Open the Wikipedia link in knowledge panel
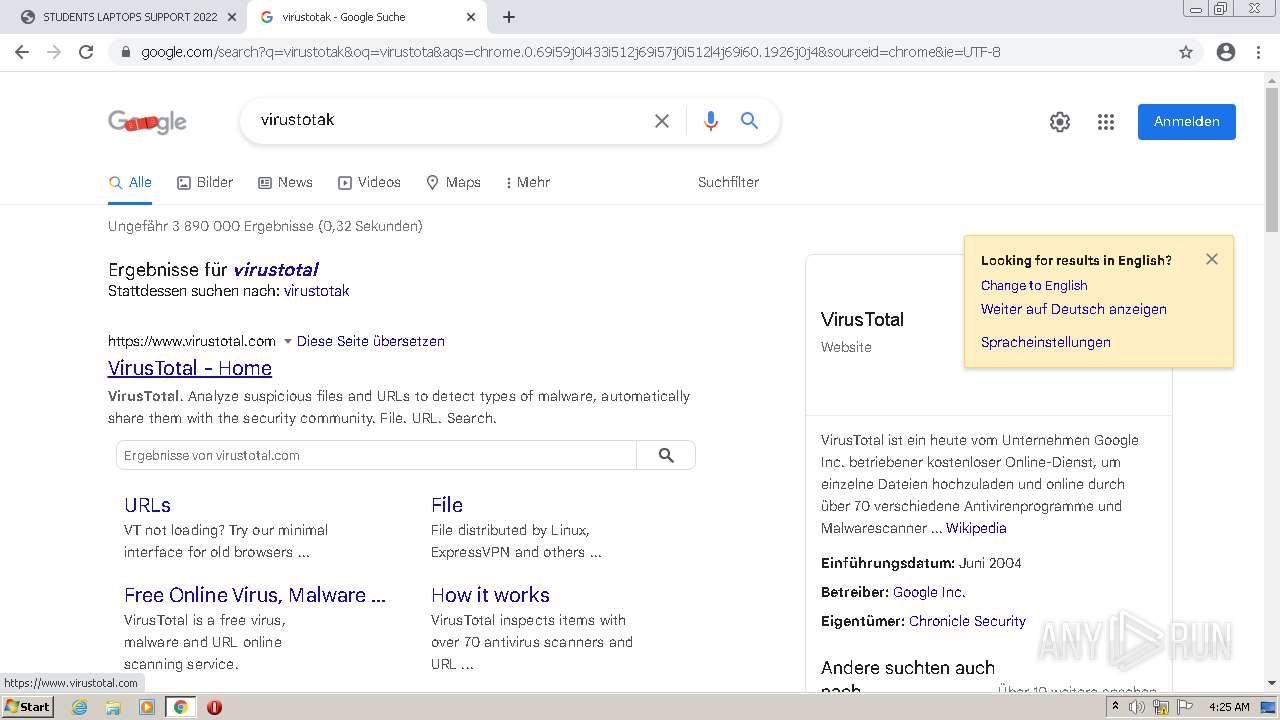Image resolution: width=1280 pixels, height=720 pixels. click(976, 528)
